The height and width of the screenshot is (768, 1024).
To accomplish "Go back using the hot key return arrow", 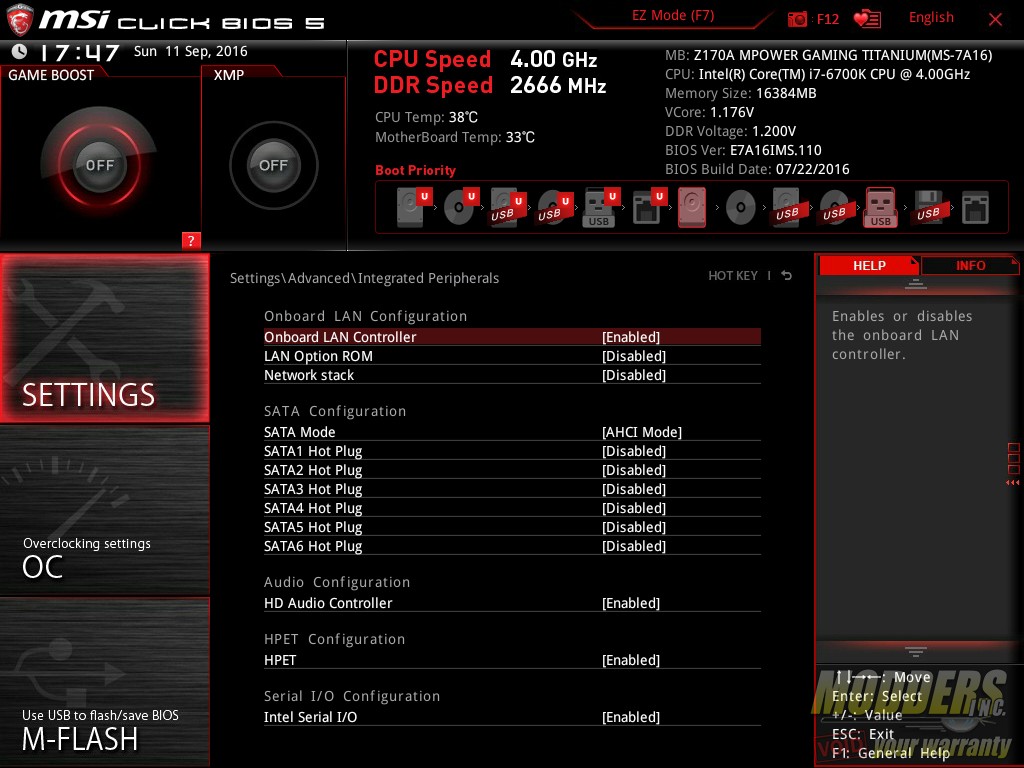I will click(786, 276).
